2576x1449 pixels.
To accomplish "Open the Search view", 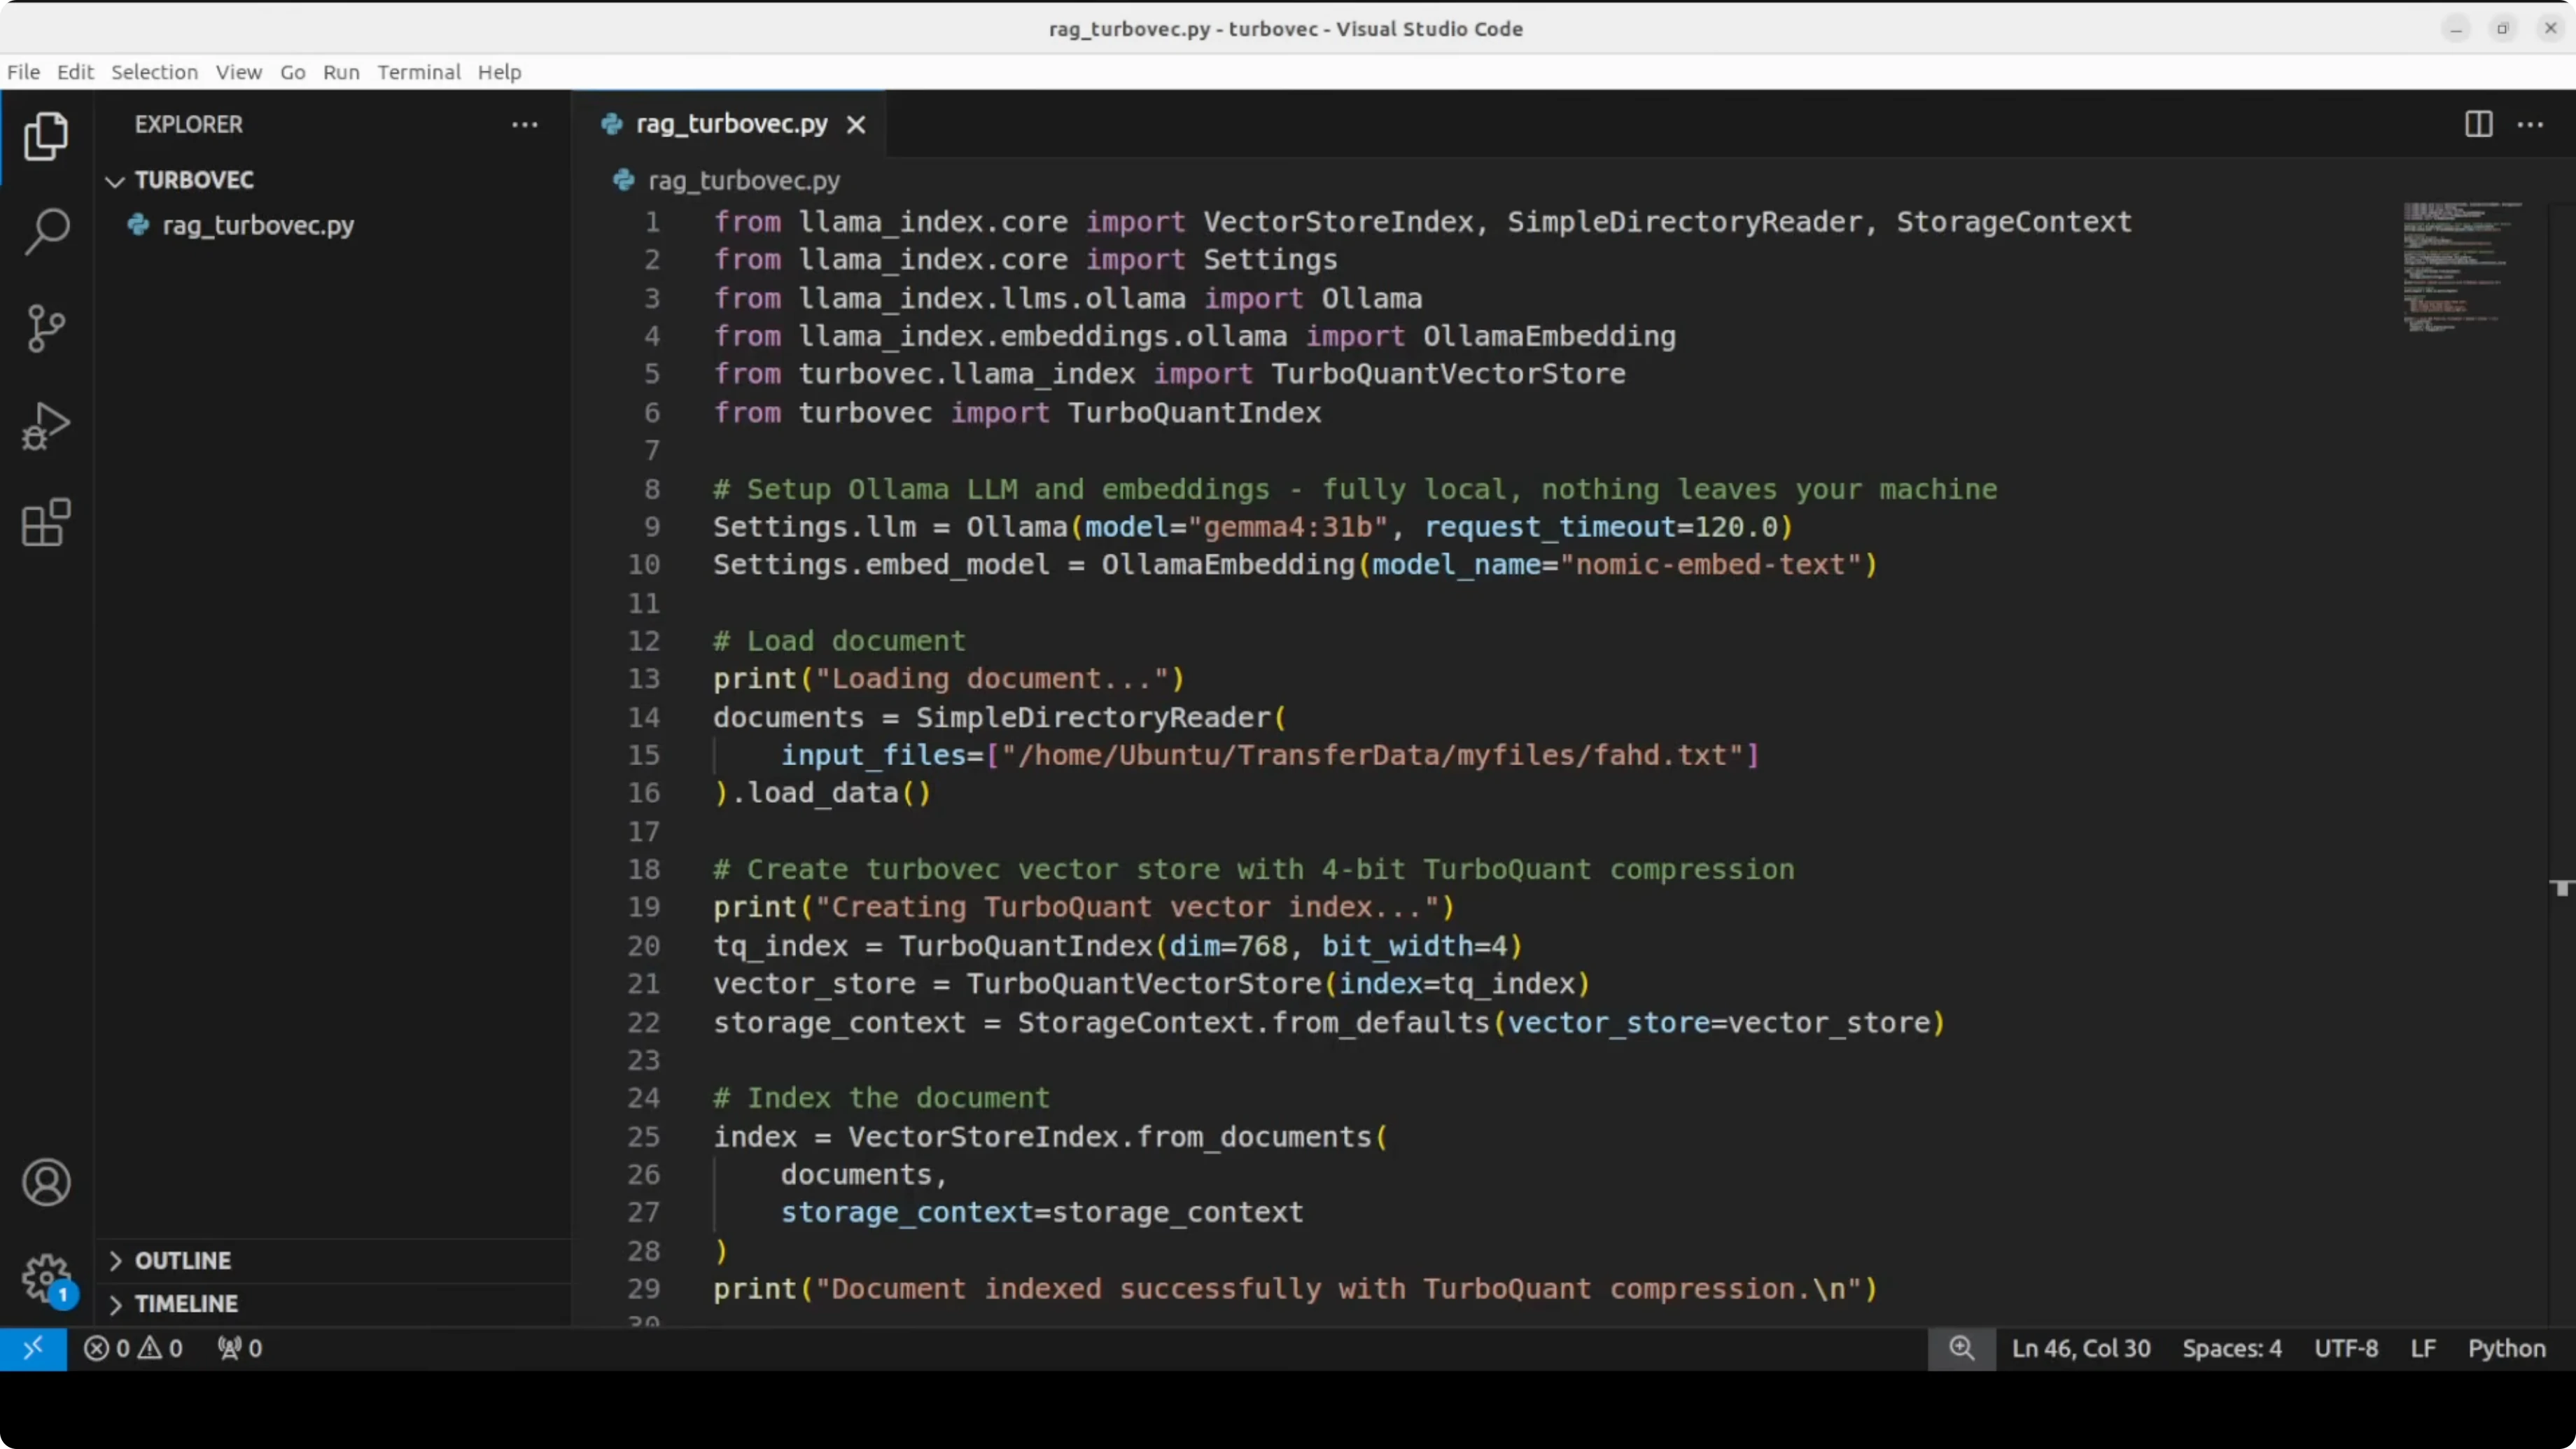I will 45,231.
